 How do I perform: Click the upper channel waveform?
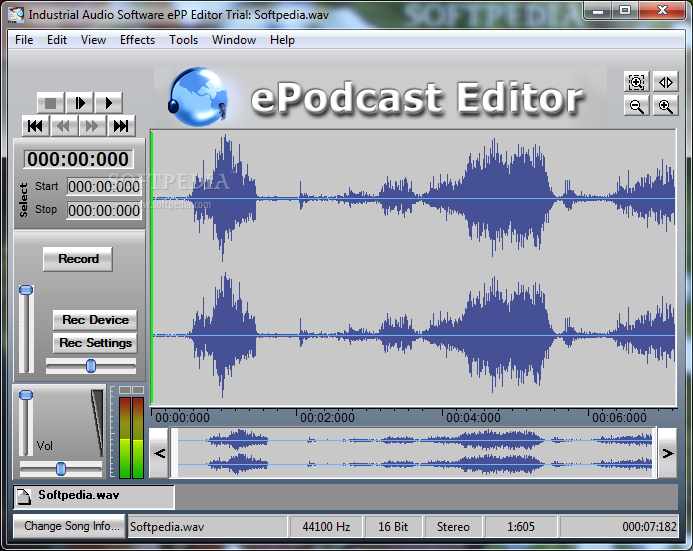414,199
